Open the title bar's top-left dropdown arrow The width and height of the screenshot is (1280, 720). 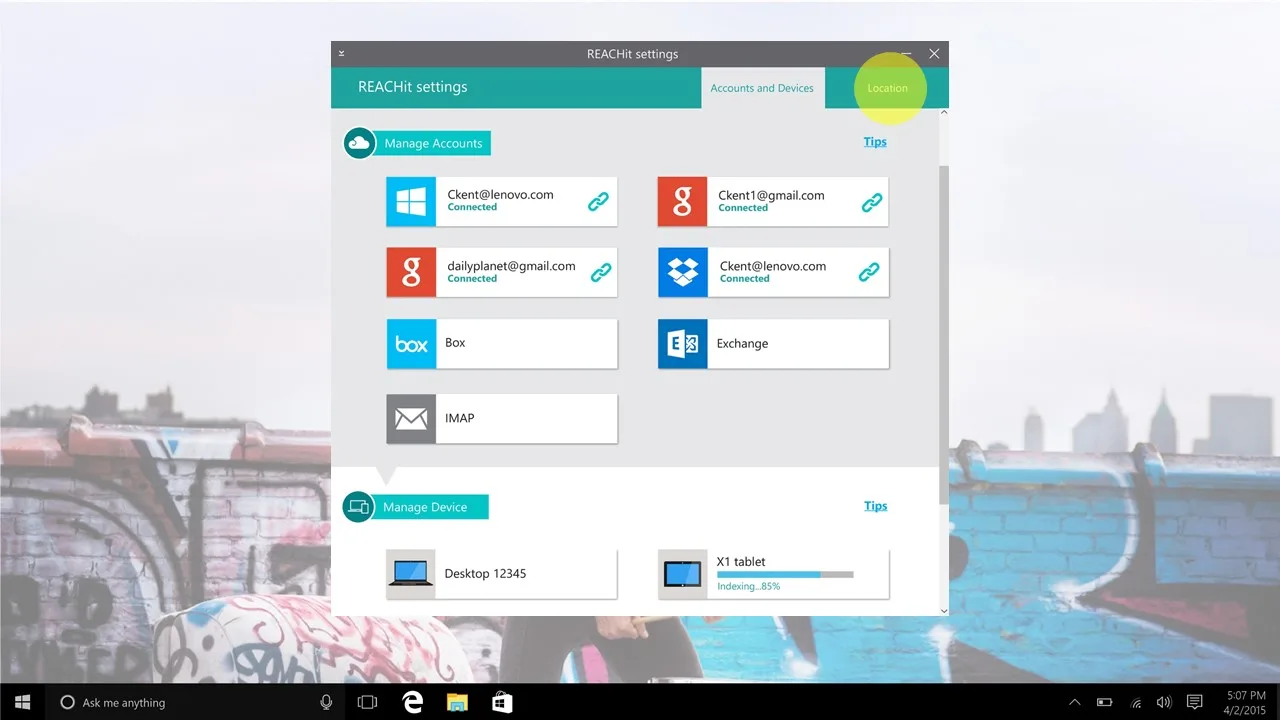(341, 53)
